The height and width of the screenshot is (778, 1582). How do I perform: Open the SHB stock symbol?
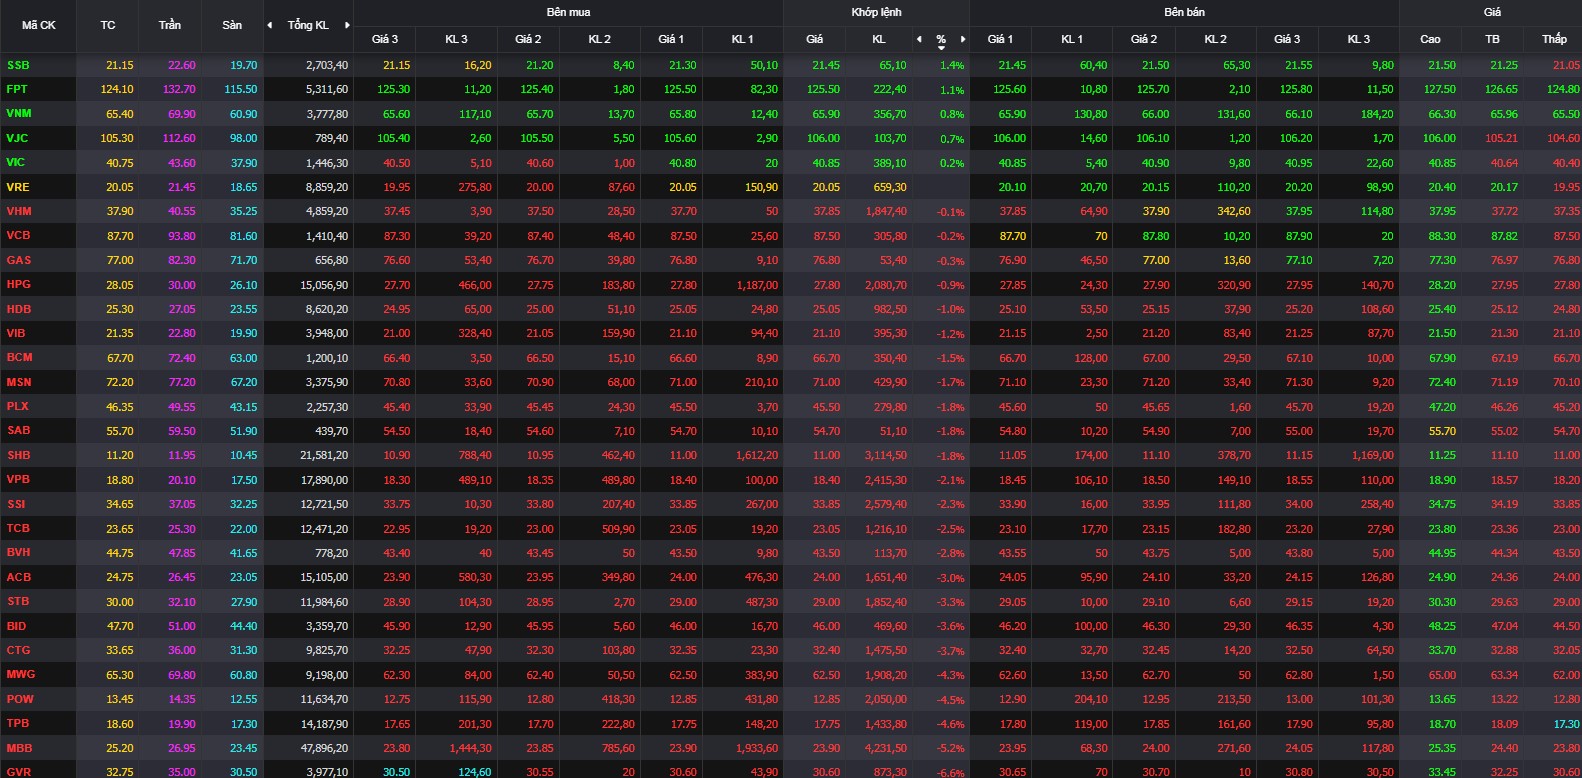point(18,455)
